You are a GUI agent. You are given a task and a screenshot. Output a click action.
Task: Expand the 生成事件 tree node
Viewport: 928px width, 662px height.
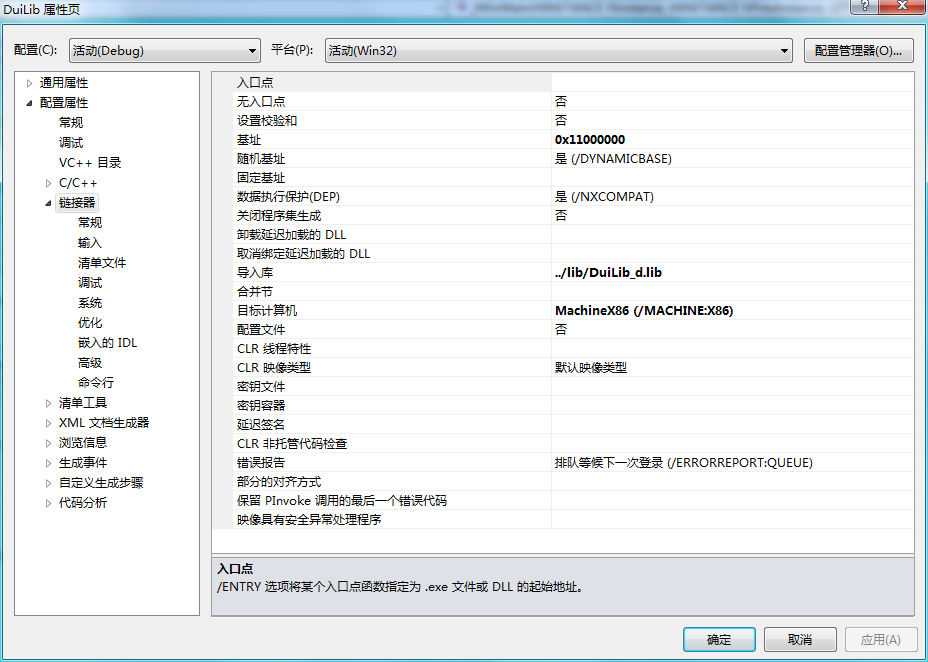click(49, 463)
